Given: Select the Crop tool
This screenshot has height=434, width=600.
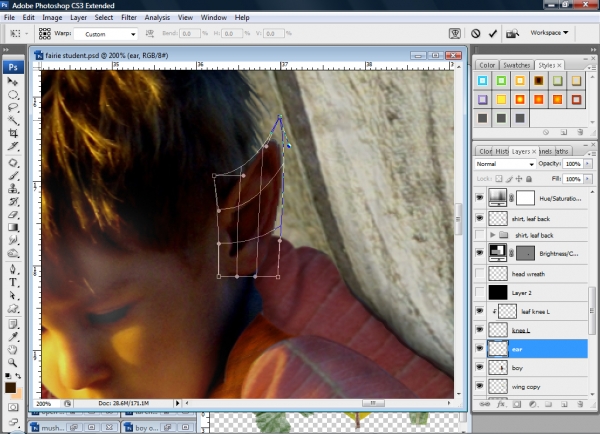Looking at the screenshot, I should (13, 133).
